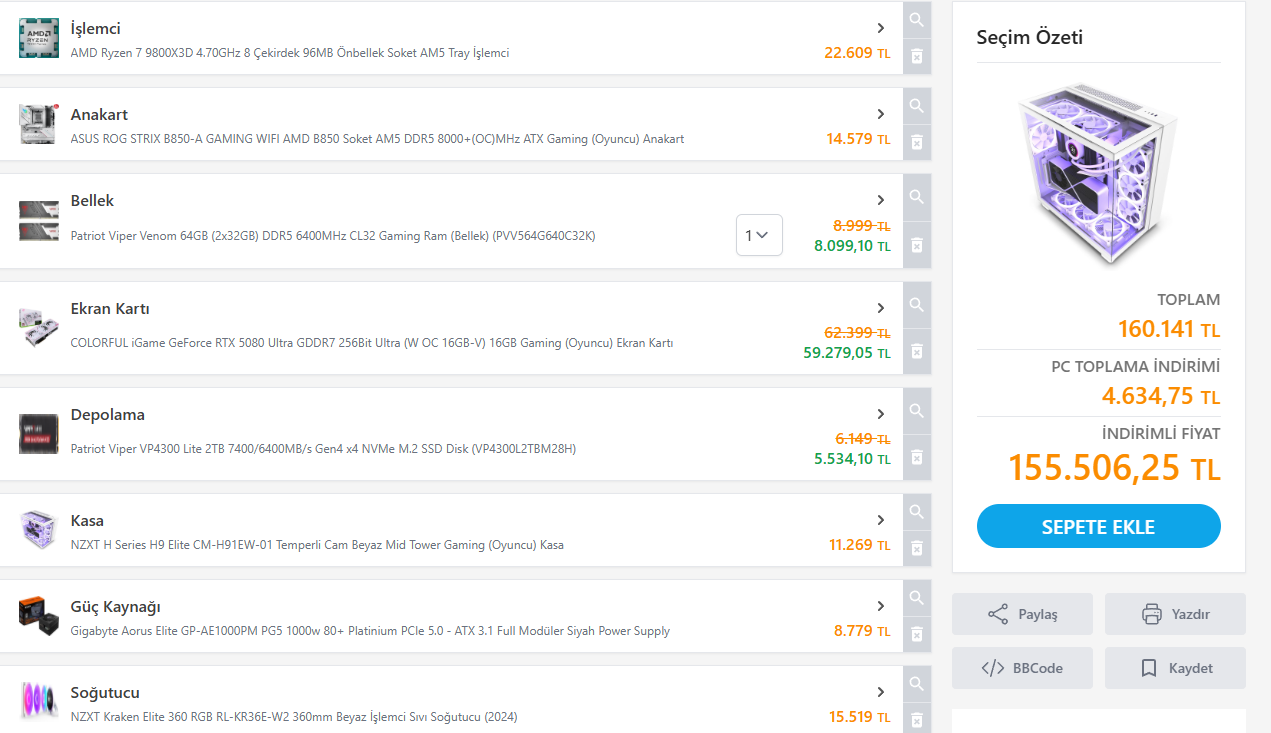Click the 160.141 TL total value
Image resolution: width=1271 pixels, height=733 pixels.
[1169, 329]
